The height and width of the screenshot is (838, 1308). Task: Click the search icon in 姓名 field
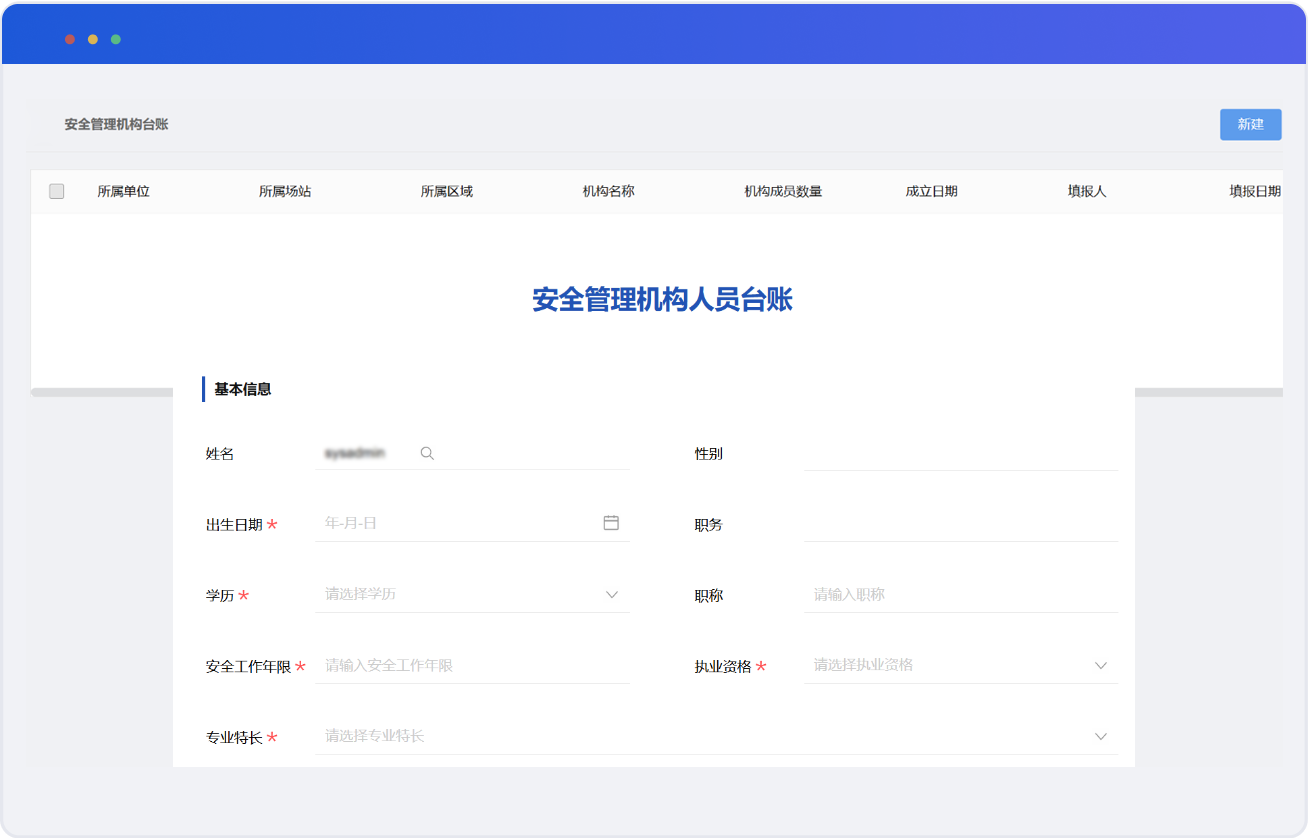[427, 454]
